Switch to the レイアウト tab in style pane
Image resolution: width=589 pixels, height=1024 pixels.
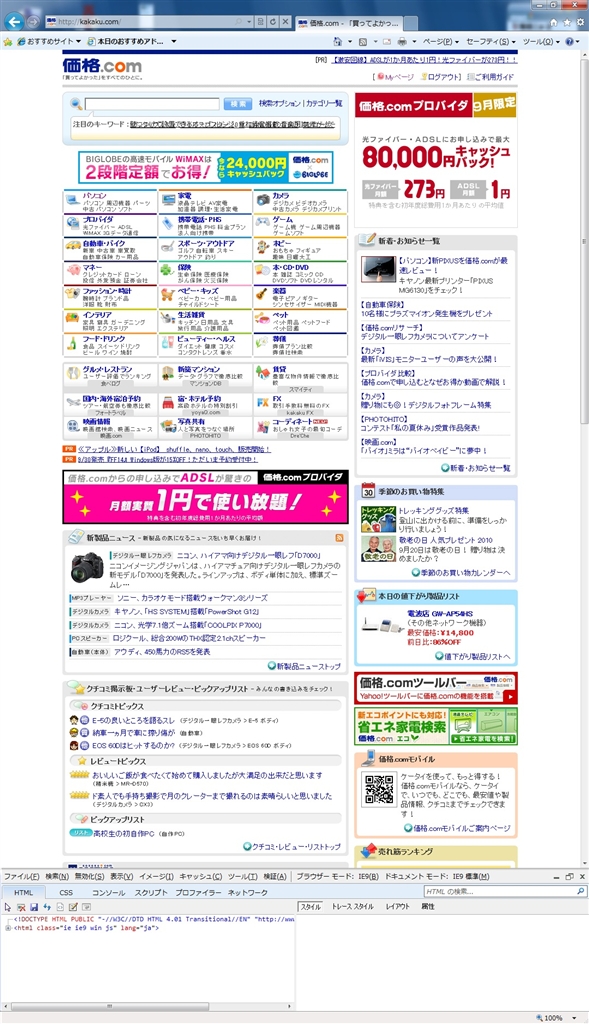tap(397, 906)
